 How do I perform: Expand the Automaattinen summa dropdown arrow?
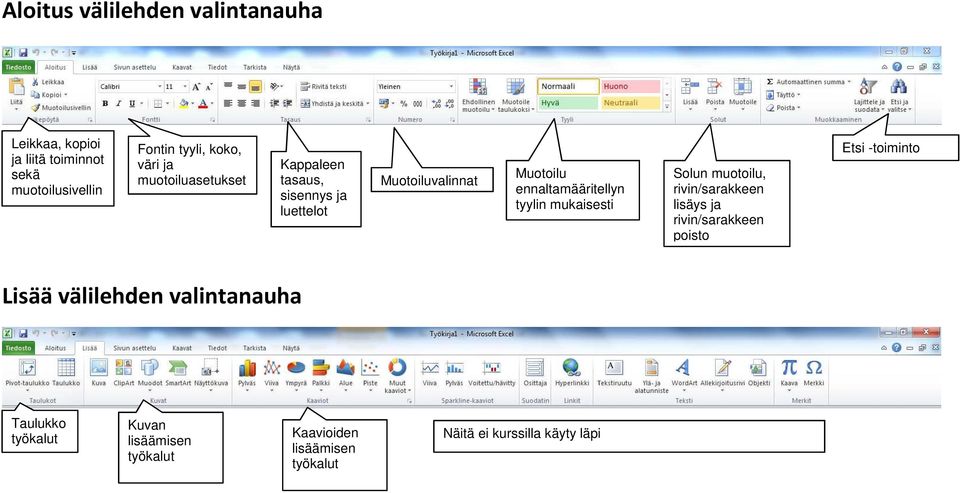tap(849, 81)
